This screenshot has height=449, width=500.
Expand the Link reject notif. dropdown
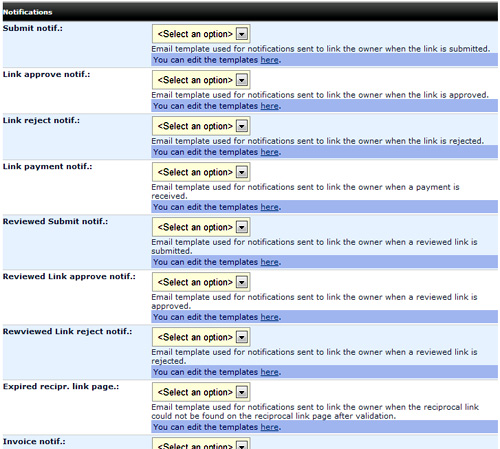click(x=201, y=126)
